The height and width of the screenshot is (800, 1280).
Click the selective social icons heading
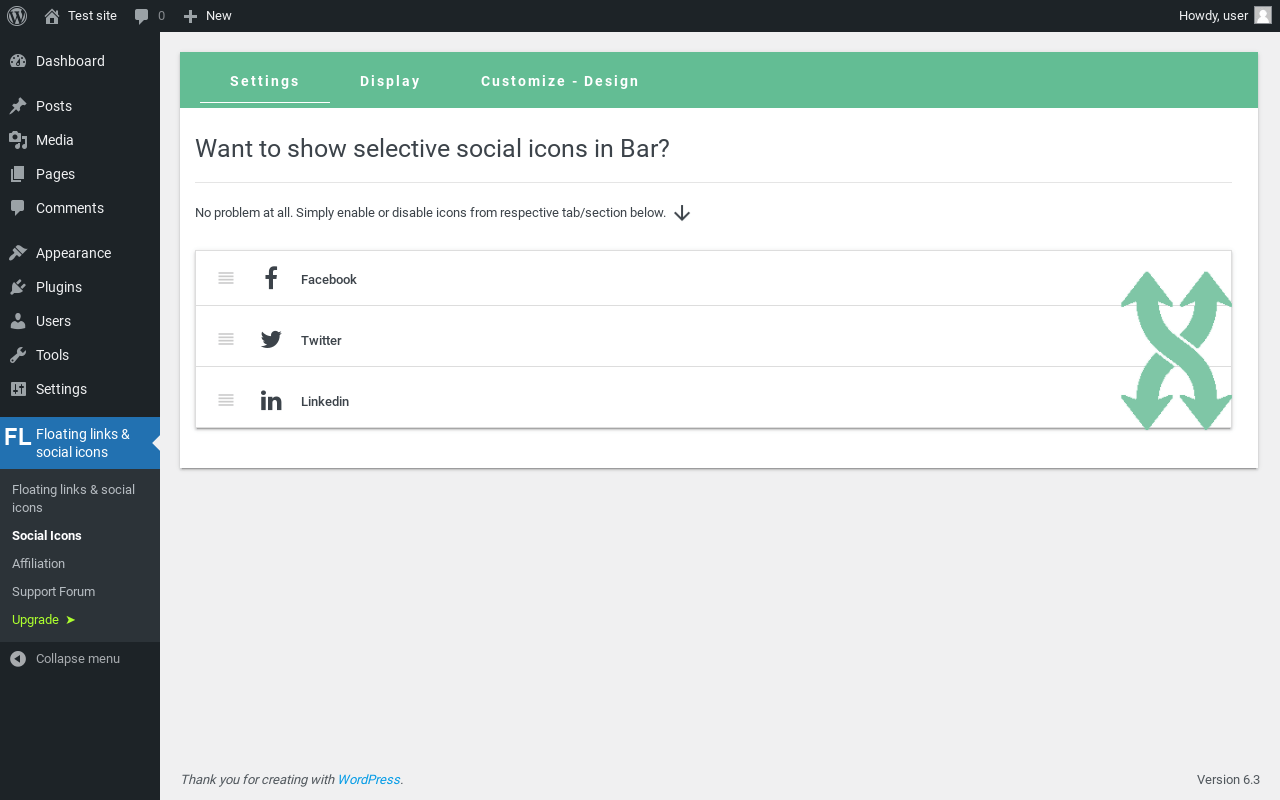(432, 148)
